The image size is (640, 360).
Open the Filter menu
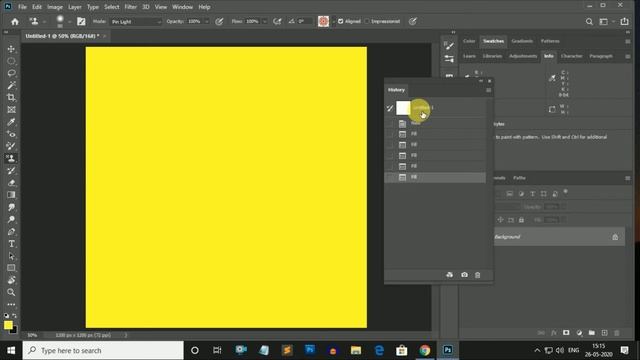pos(131,7)
